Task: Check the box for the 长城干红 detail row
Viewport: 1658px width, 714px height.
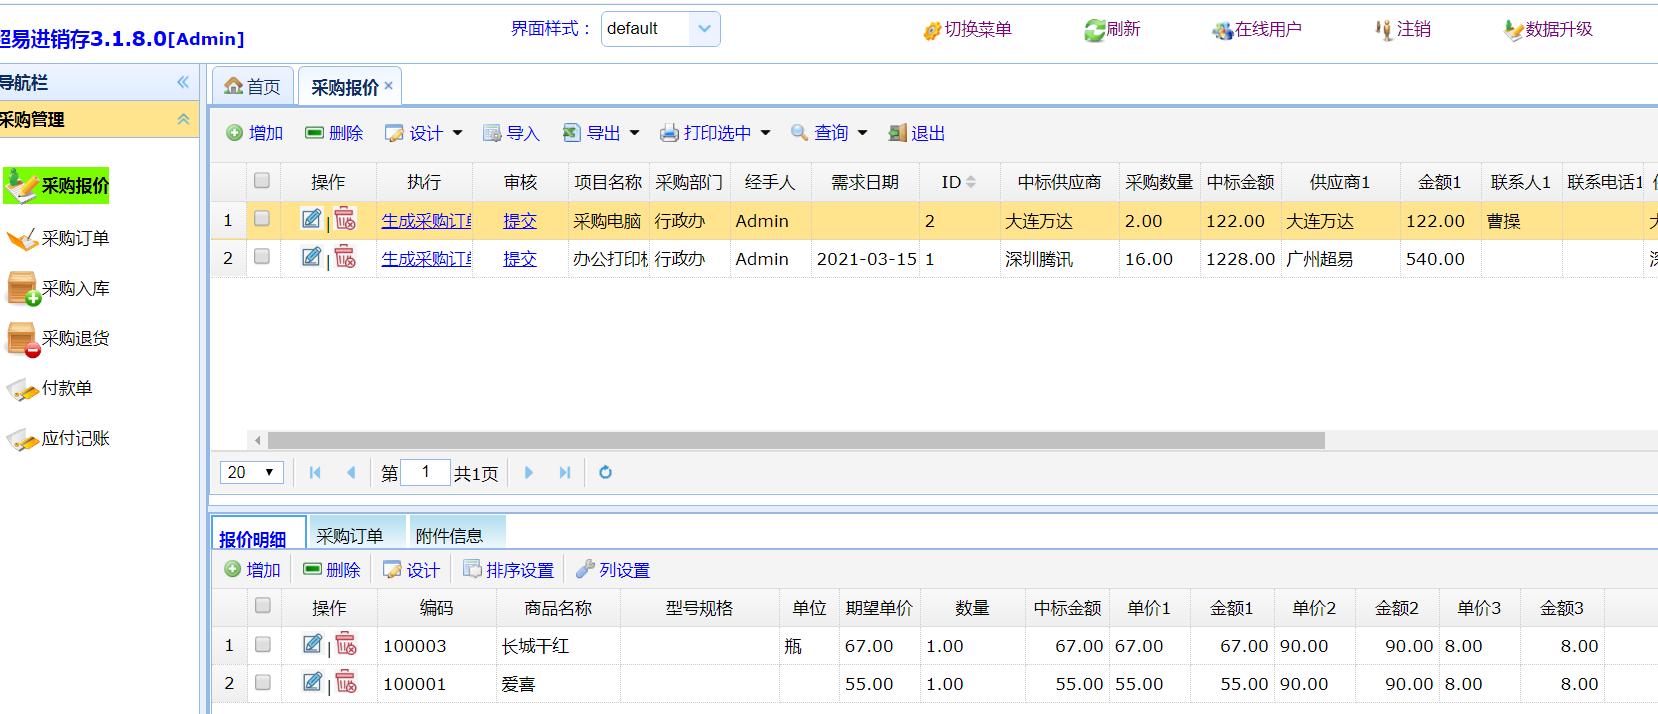Action: (x=263, y=645)
